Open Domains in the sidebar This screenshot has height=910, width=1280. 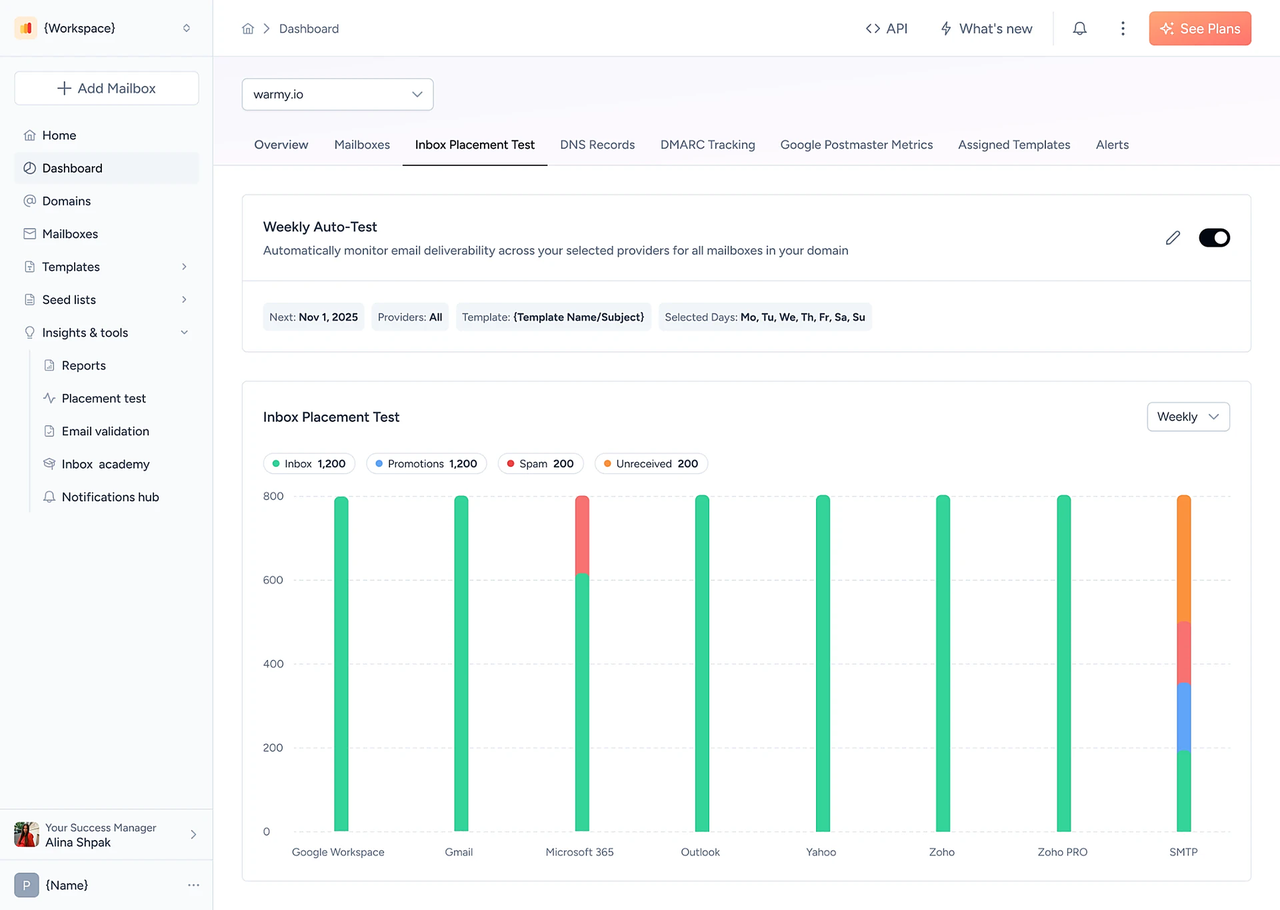coord(107,201)
